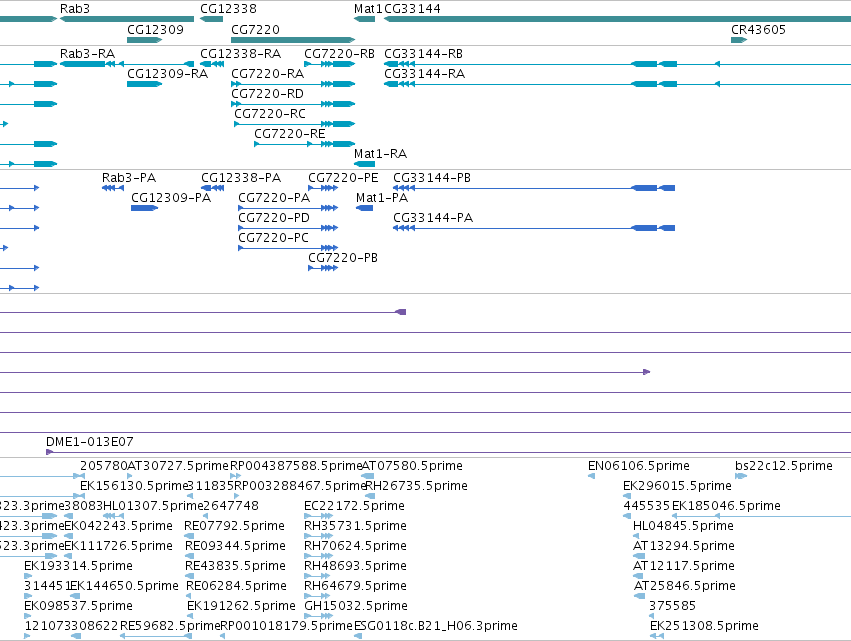This screenshot has width=851, height=641.
Task: Click the DME1-013E07 feature label
Action: (90, 442)
